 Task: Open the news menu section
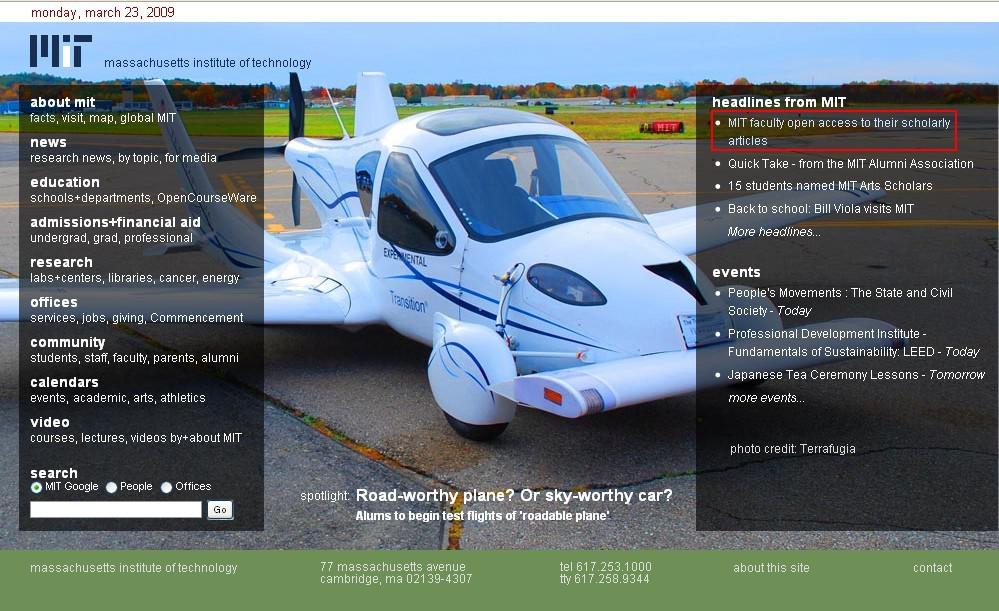pos(48,142)
